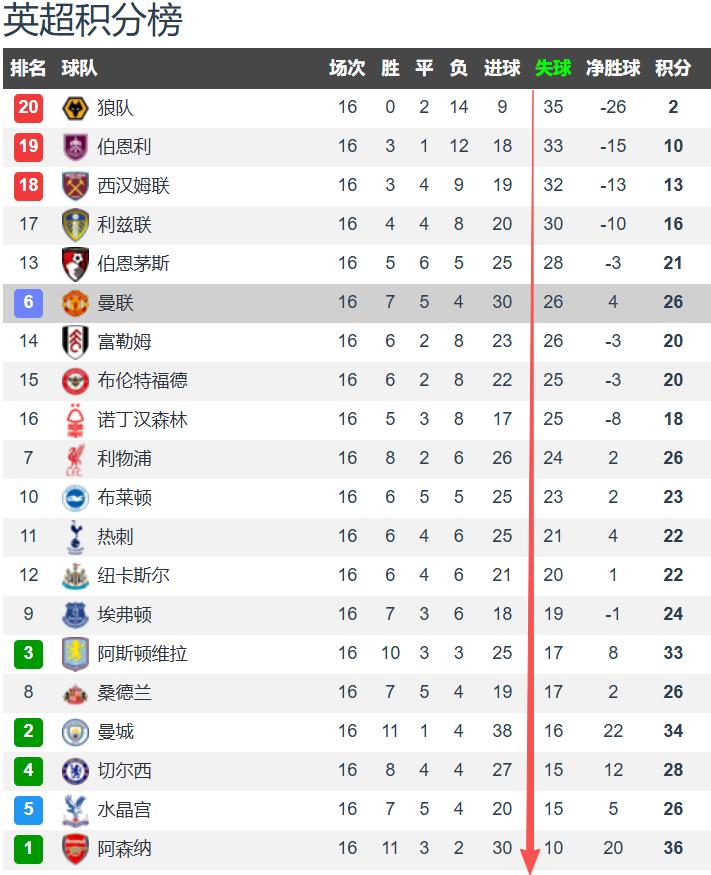This screenshot has height=875, width=711.
Task: Click the Burnley club crest icon
Action: tap(75, 147)
